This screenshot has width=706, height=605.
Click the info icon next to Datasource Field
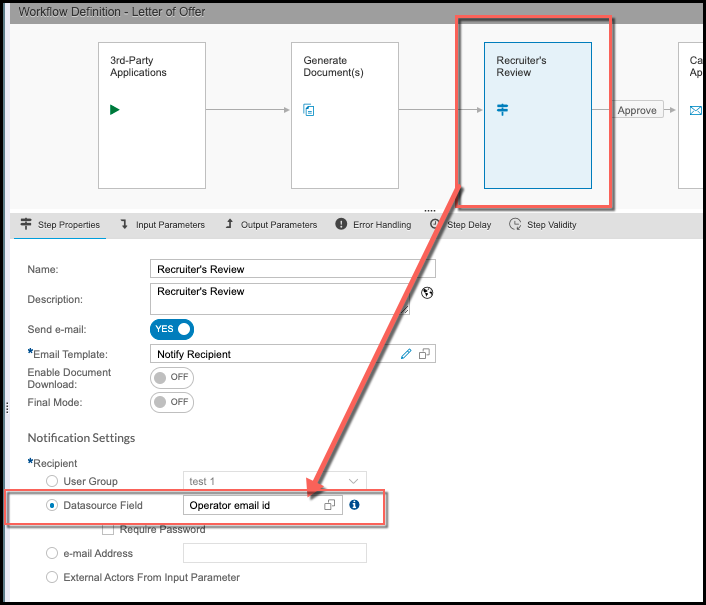[x=354, y=505]
